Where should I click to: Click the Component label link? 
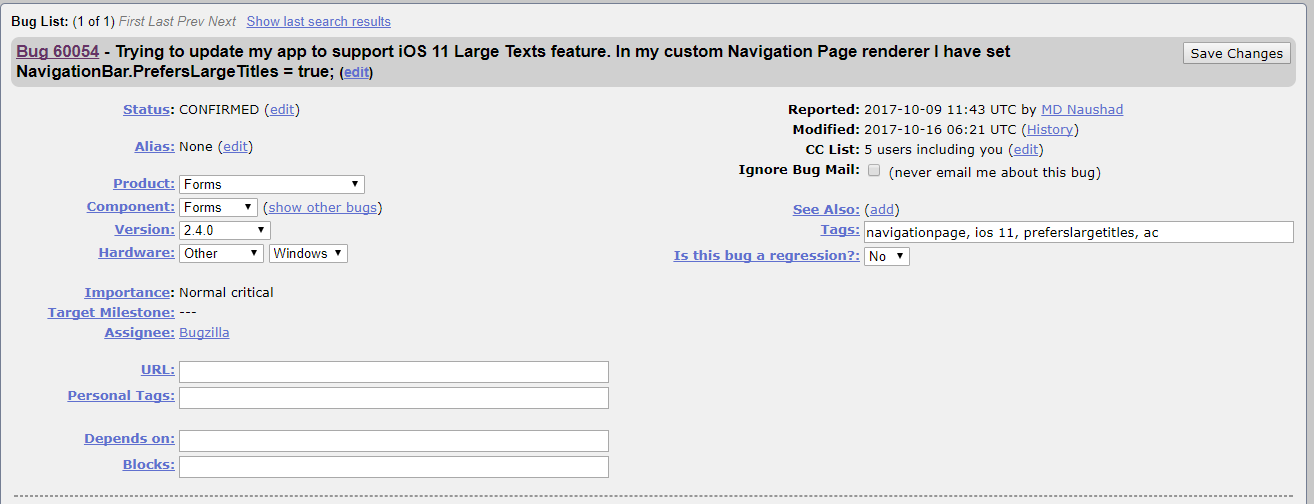pyautogui.click(x=129, y=206)
